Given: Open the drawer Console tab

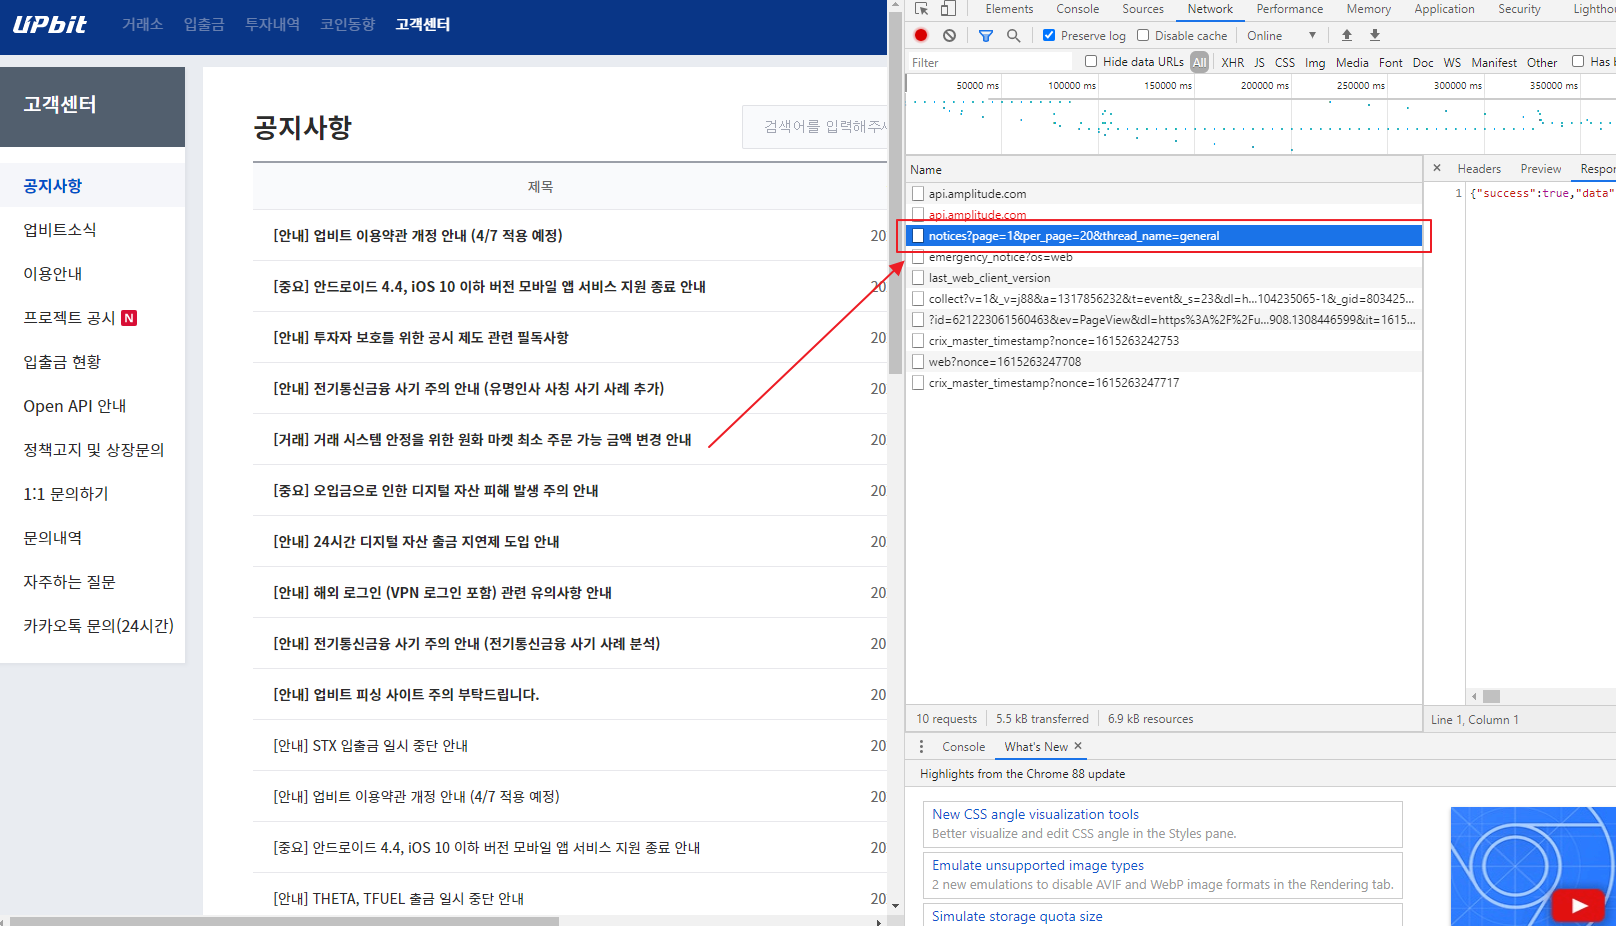Looking at the screenshot, I should pos(963,747).
